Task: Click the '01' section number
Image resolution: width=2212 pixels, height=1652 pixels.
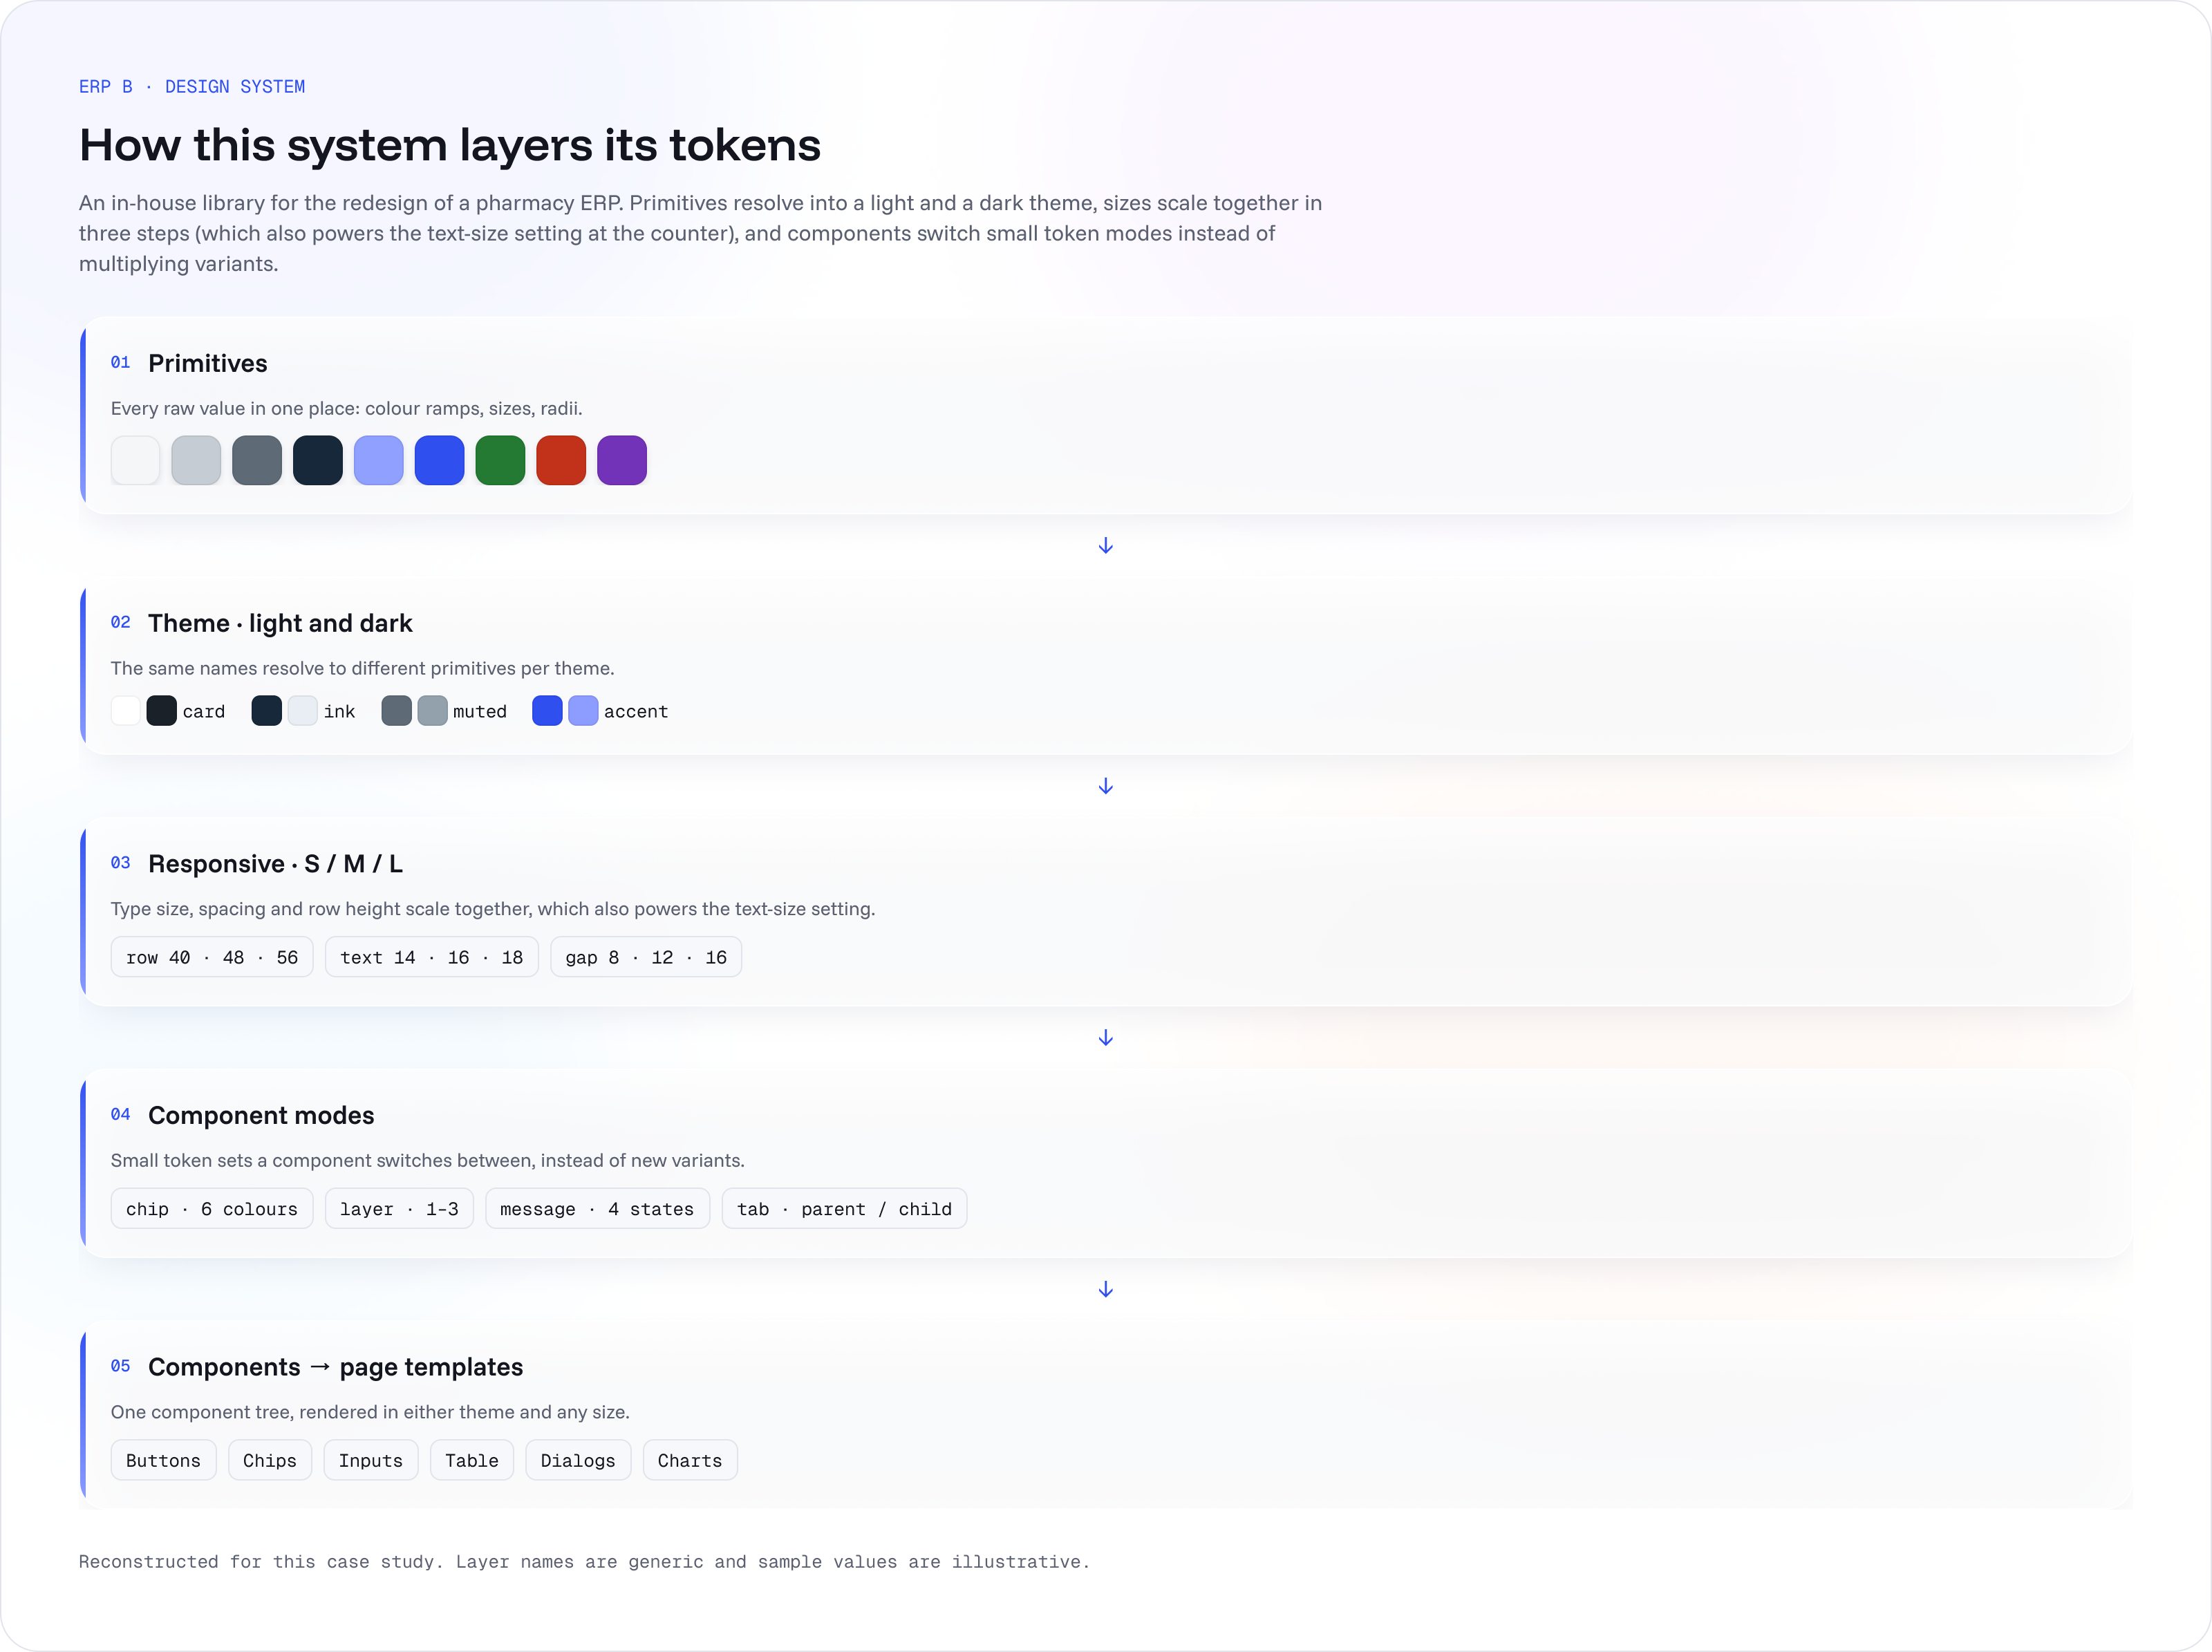Action: point(121,363)
